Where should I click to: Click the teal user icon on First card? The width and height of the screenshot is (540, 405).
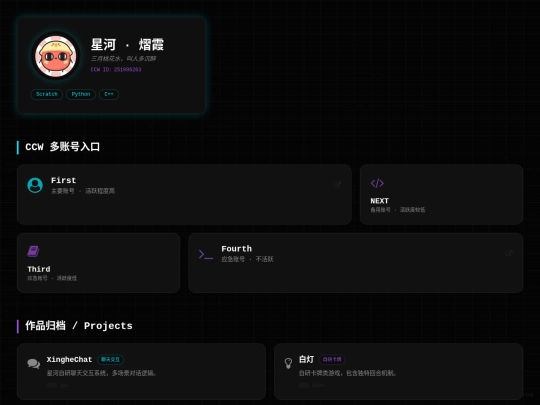[35, 185]
